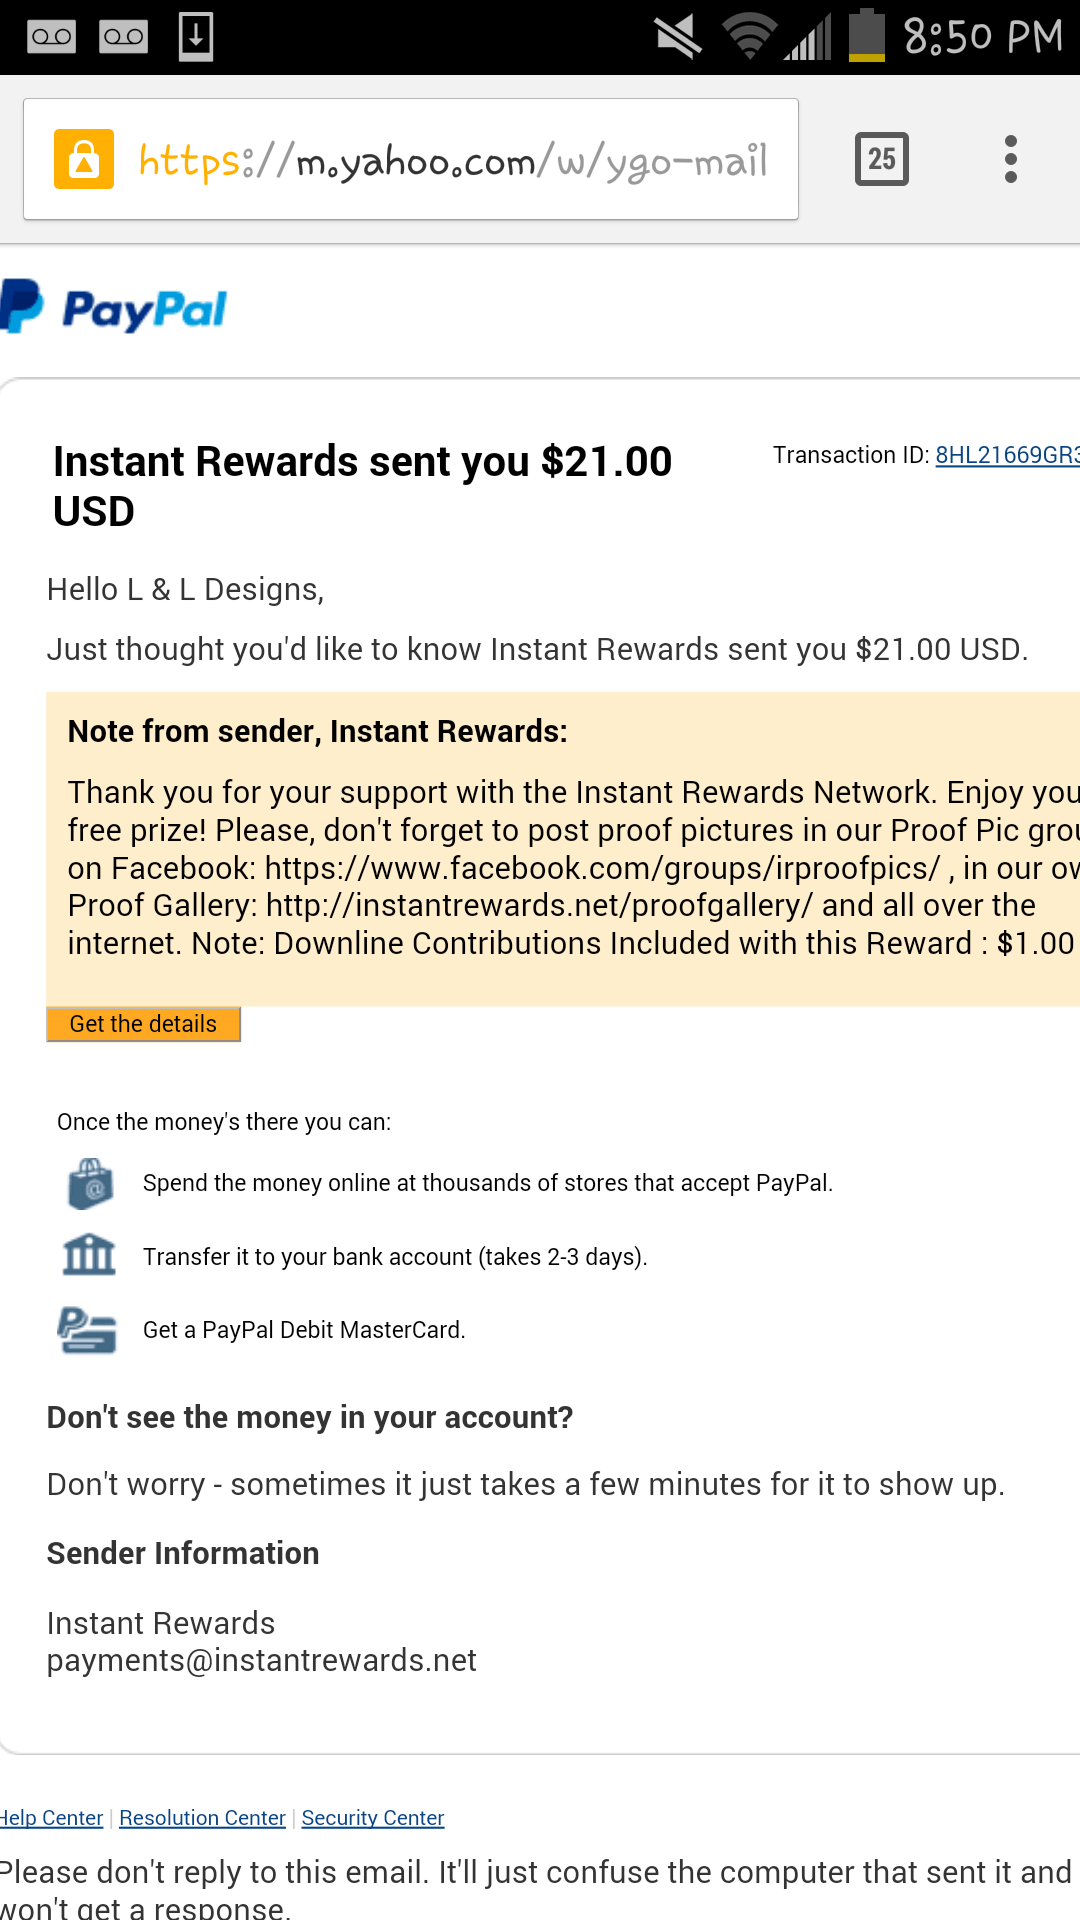Image resolution: width=1080 pixels, height=1920 pixels.
Task: Click the shopping bag spend-online icon
Action: pos(90,1184)
